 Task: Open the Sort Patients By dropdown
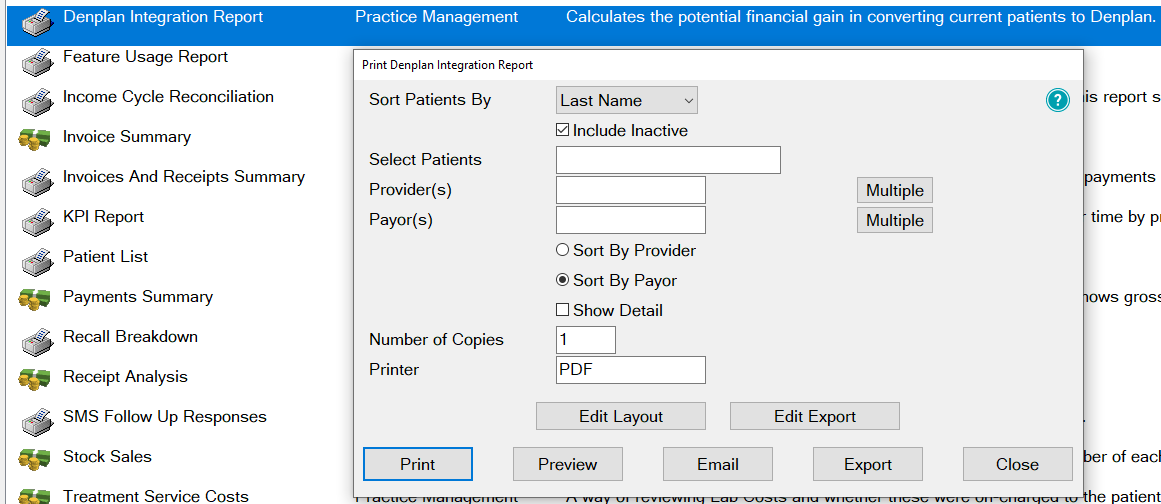pyautogui.click(x=626, y=100)
